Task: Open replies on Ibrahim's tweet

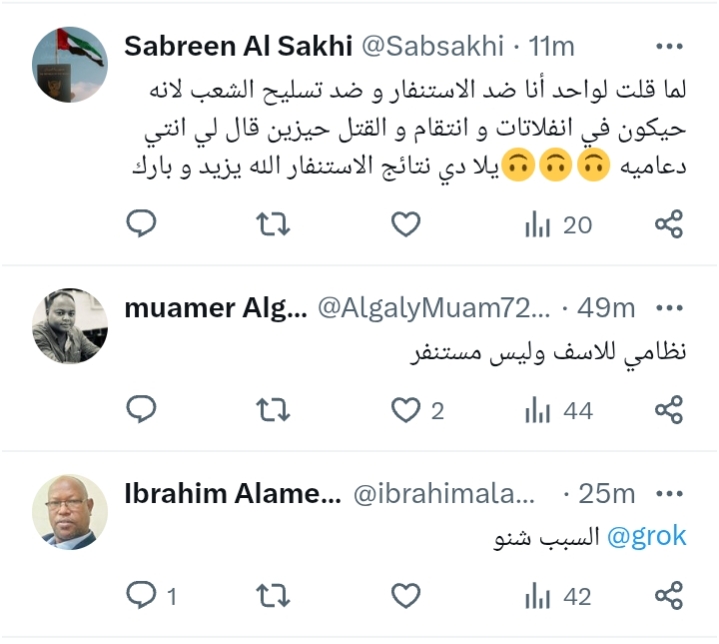Action: click(143, 597)
